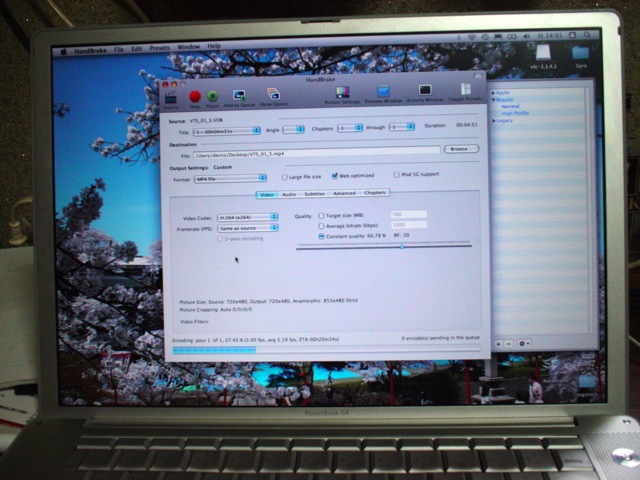Click the Target size value field showing 700
640x480 pixels.
click(x=409, y=214)
